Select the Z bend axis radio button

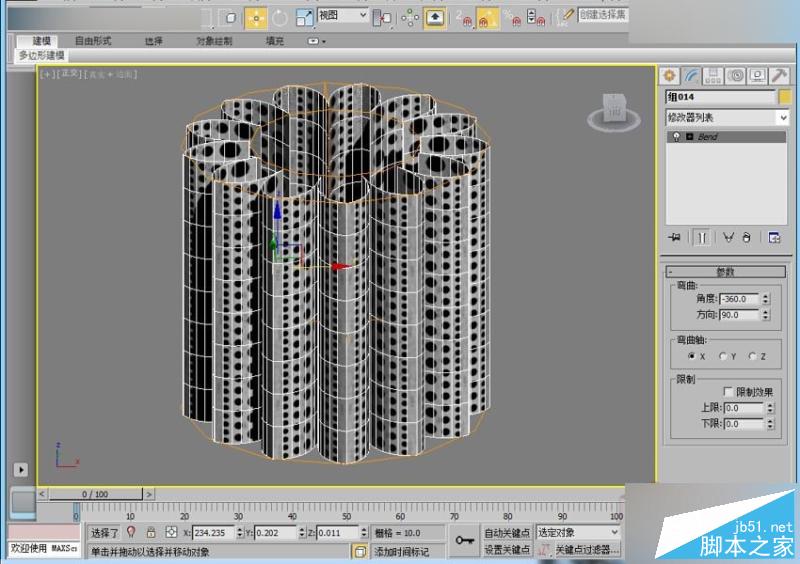tap(750, 356)
